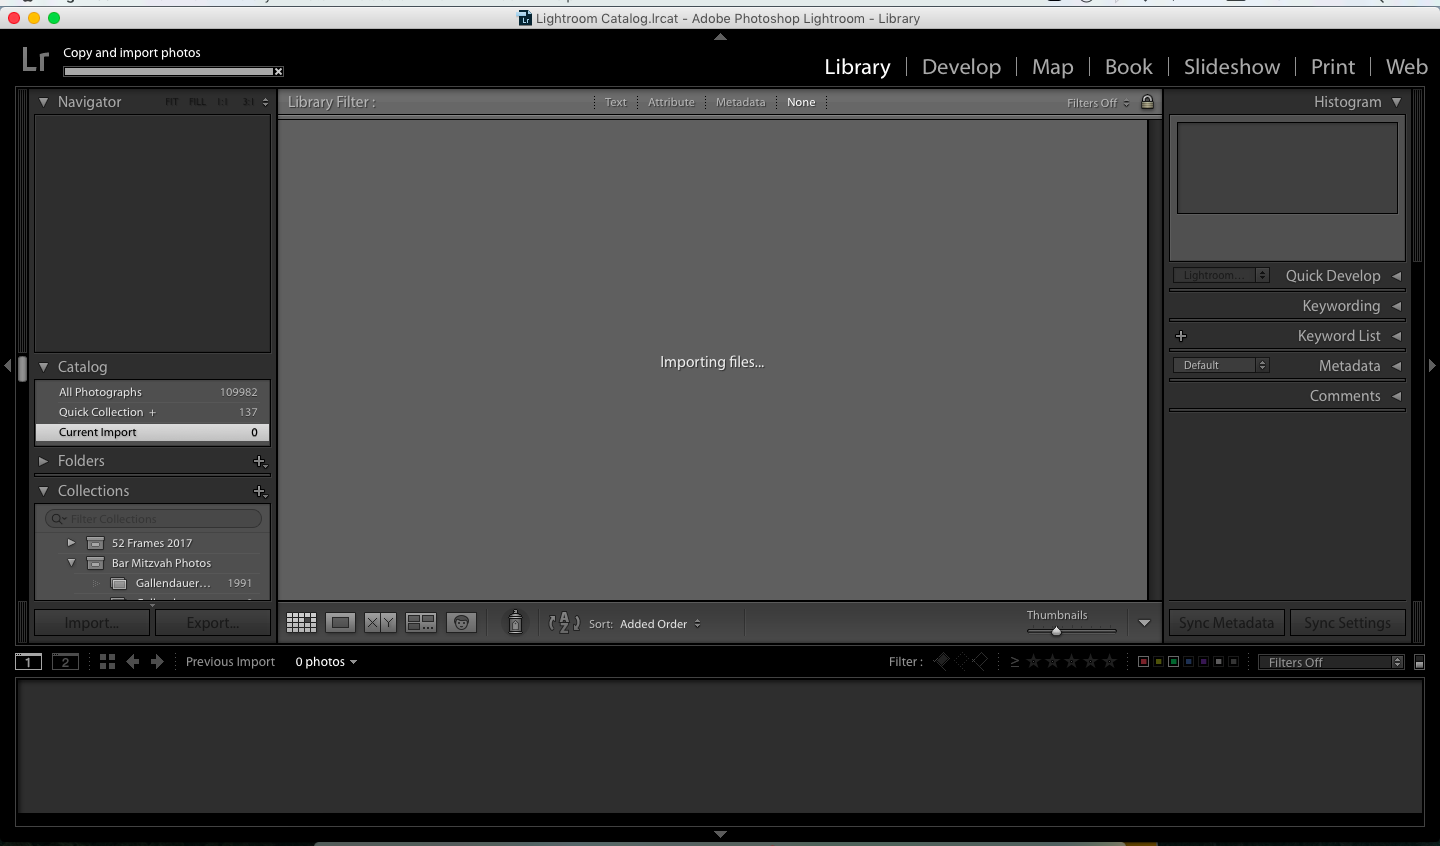The width and height of the screenshot is (1440, 846).
Task: Filter by unflagged status flag icon
Action: click(961, 661)
